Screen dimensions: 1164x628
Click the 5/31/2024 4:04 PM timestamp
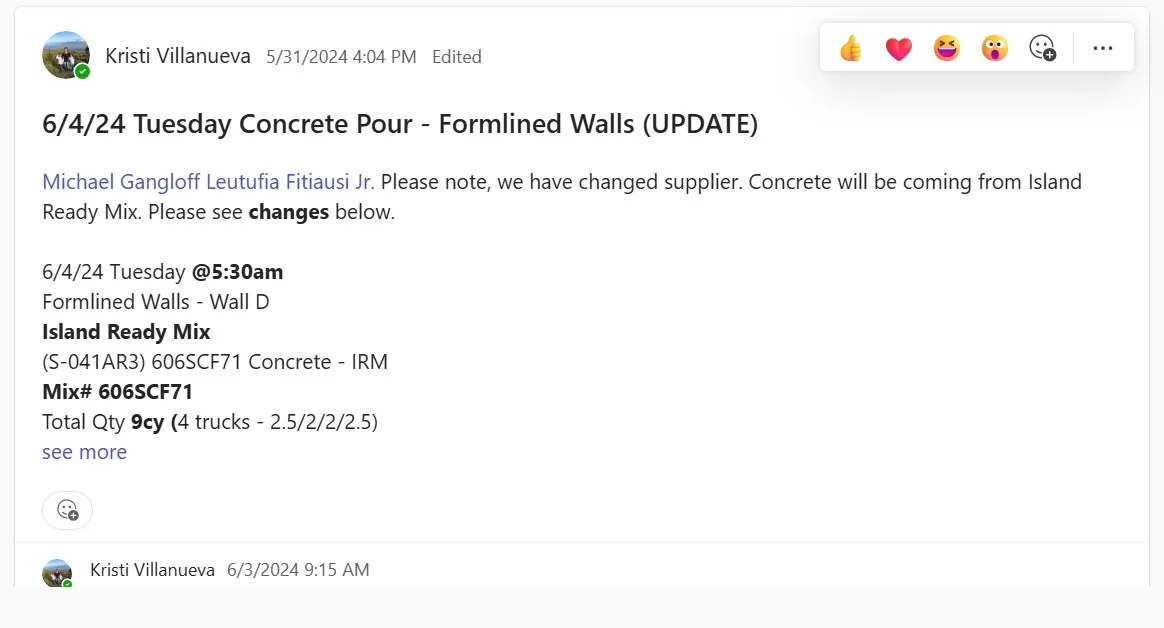[341, 57]
